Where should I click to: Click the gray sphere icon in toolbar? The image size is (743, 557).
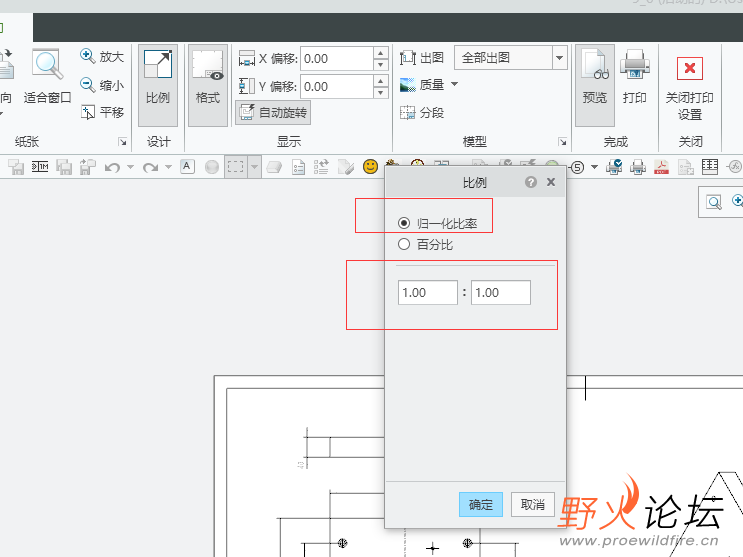point(212,167)
